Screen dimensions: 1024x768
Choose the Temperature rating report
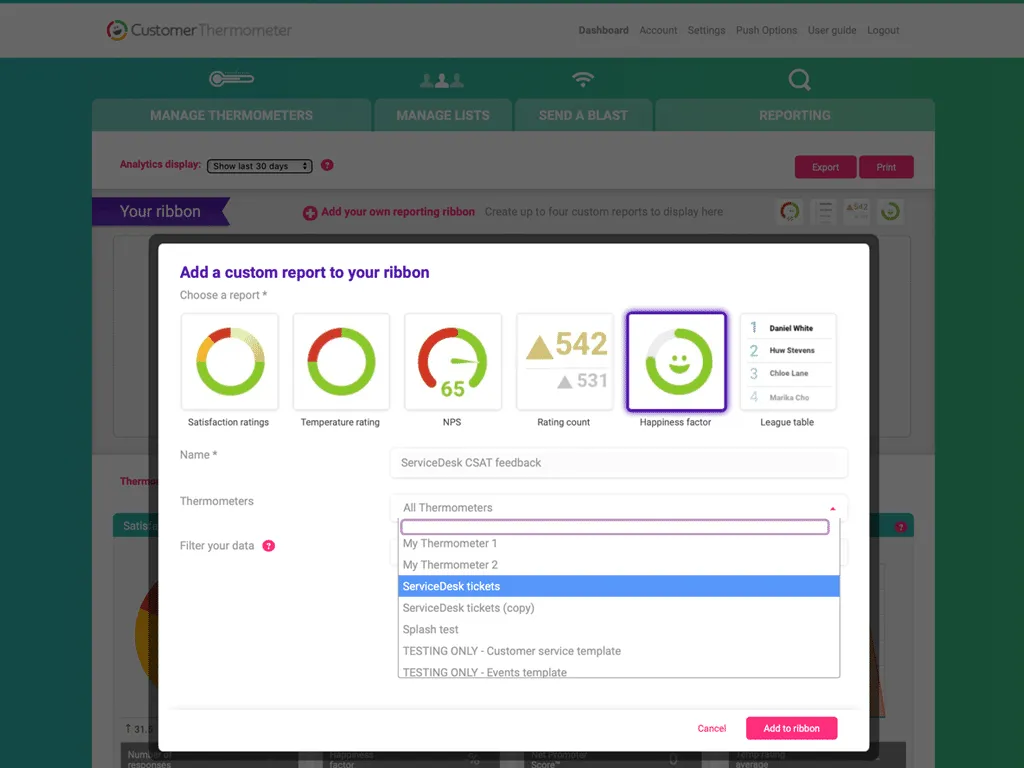tap(341, 362)
